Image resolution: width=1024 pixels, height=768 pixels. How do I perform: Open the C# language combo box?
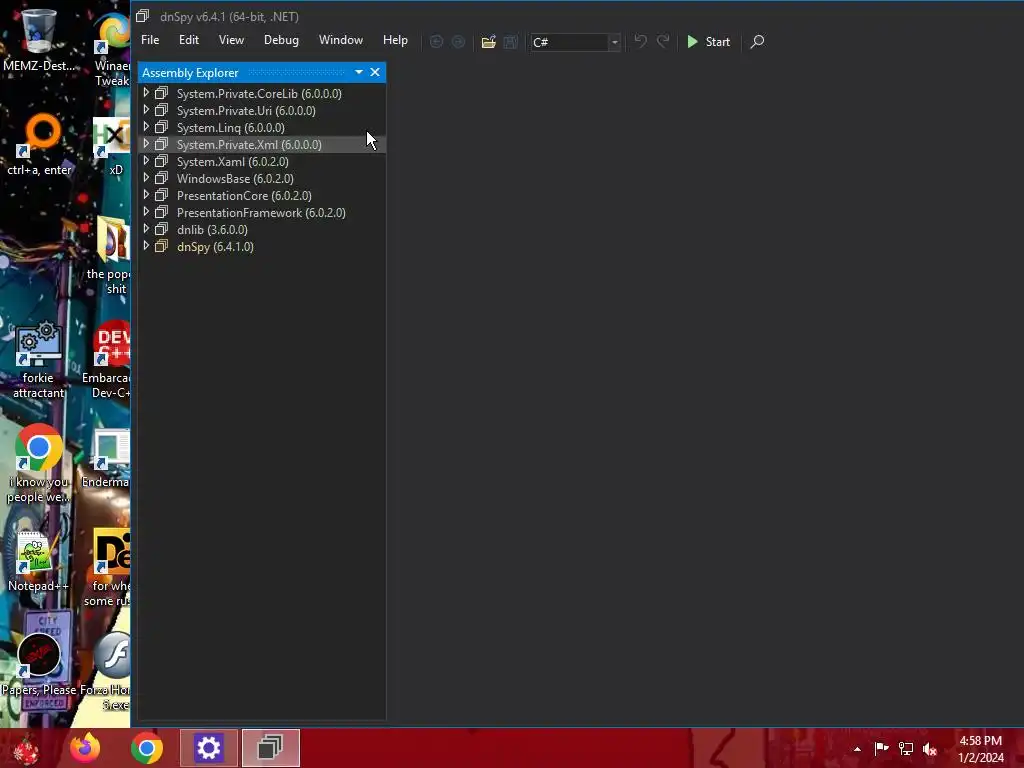point(575,42)
